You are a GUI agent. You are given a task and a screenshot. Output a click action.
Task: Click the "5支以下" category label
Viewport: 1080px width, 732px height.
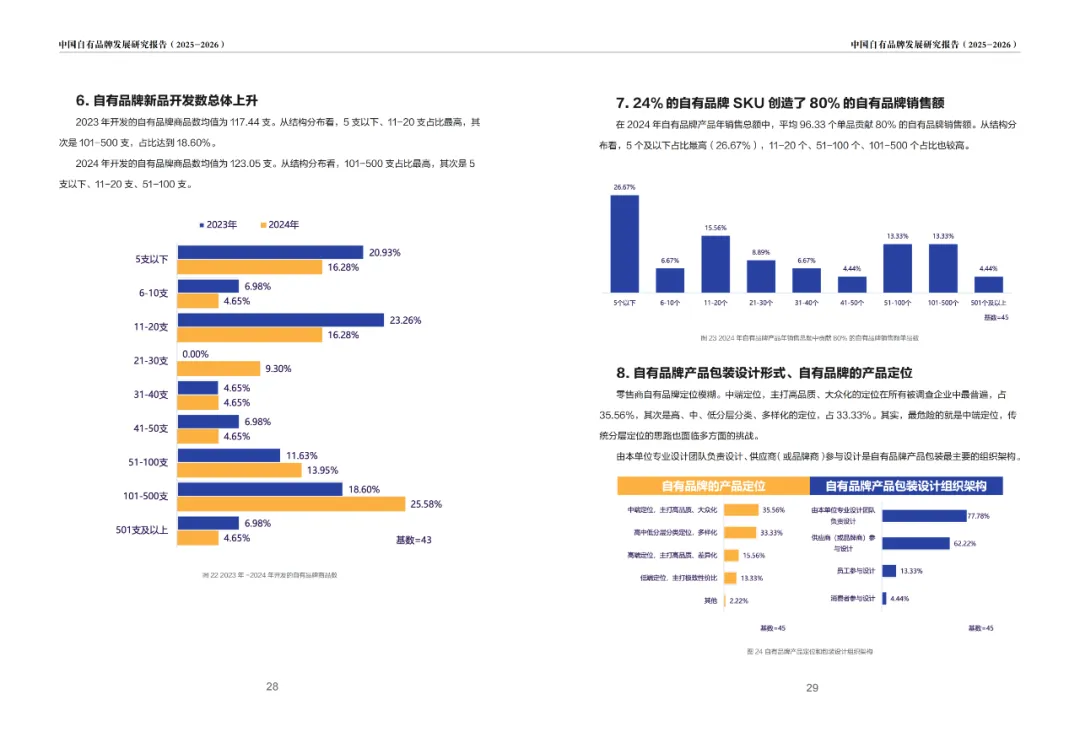[152, 260]
